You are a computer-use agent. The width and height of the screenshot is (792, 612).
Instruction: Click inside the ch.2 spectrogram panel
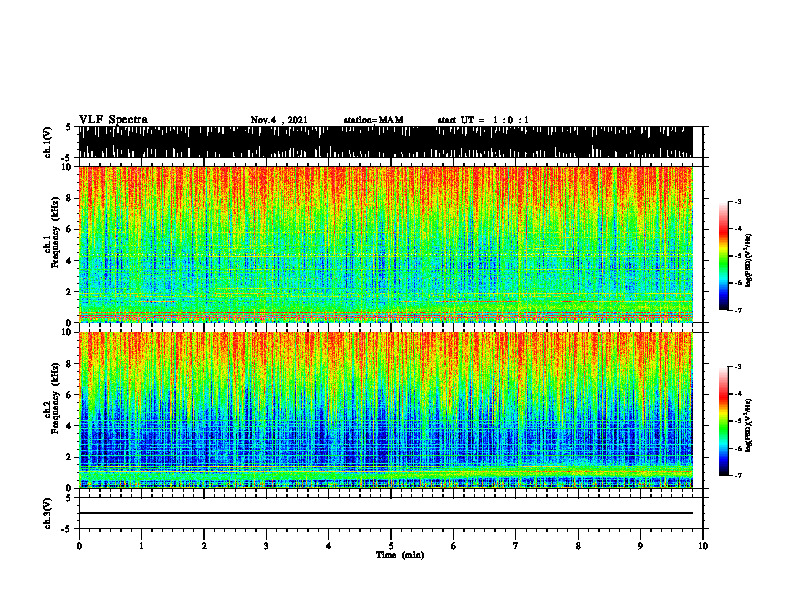pyautogui.click(x=386, y=410)
